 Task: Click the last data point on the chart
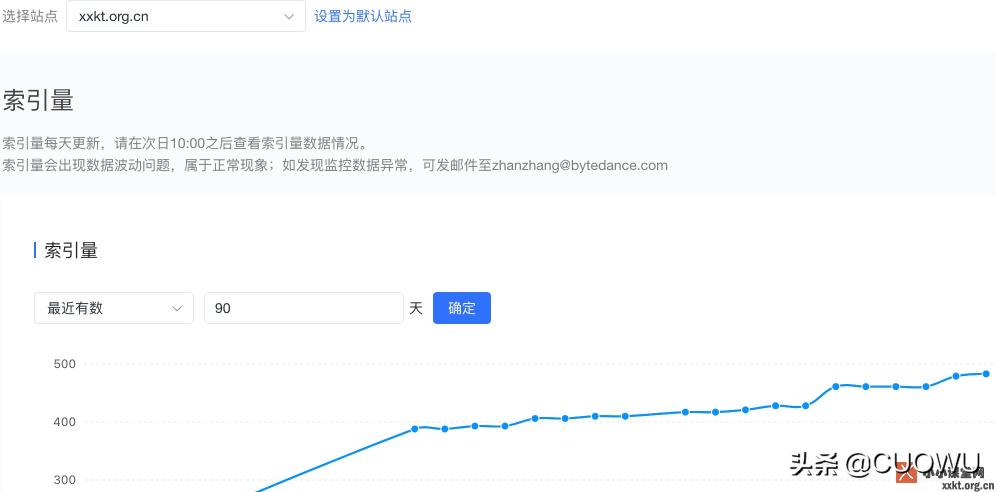986,374
